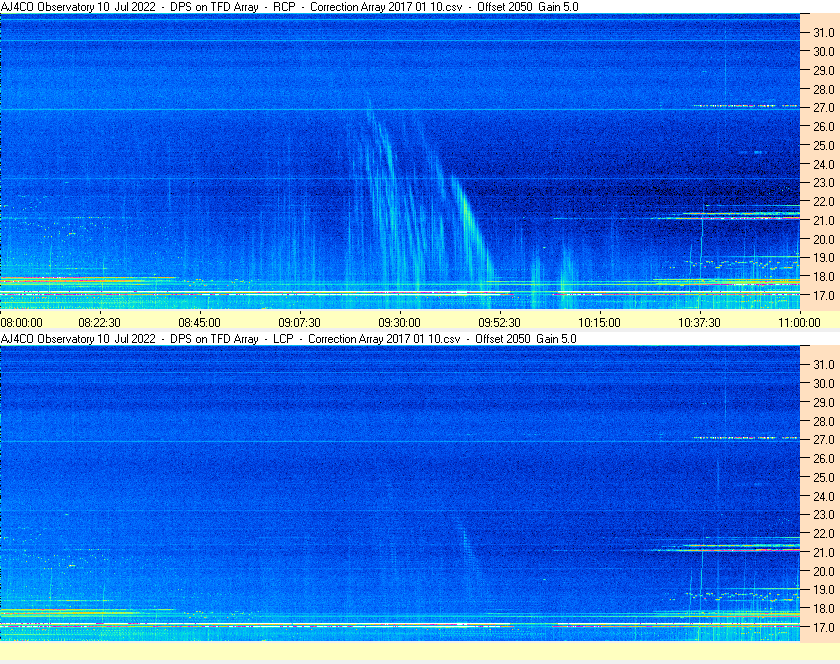This screenshot has width=840, height=664.
Task: Select the 08:22:30 time axis label
Action: [x=100, y=323]
